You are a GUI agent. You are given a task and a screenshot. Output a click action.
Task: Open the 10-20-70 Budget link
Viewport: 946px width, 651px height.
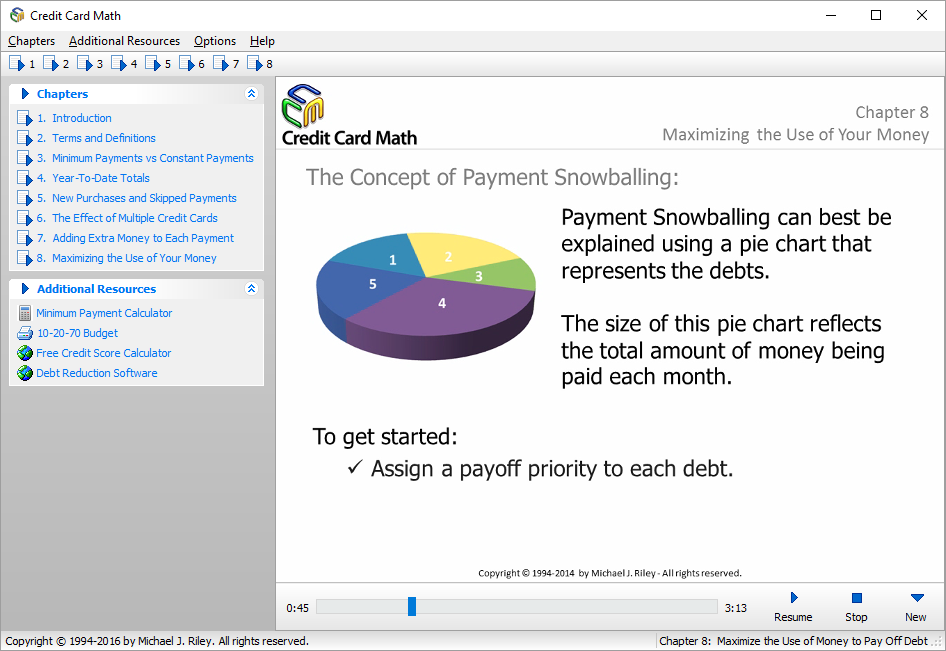(77, 333)
